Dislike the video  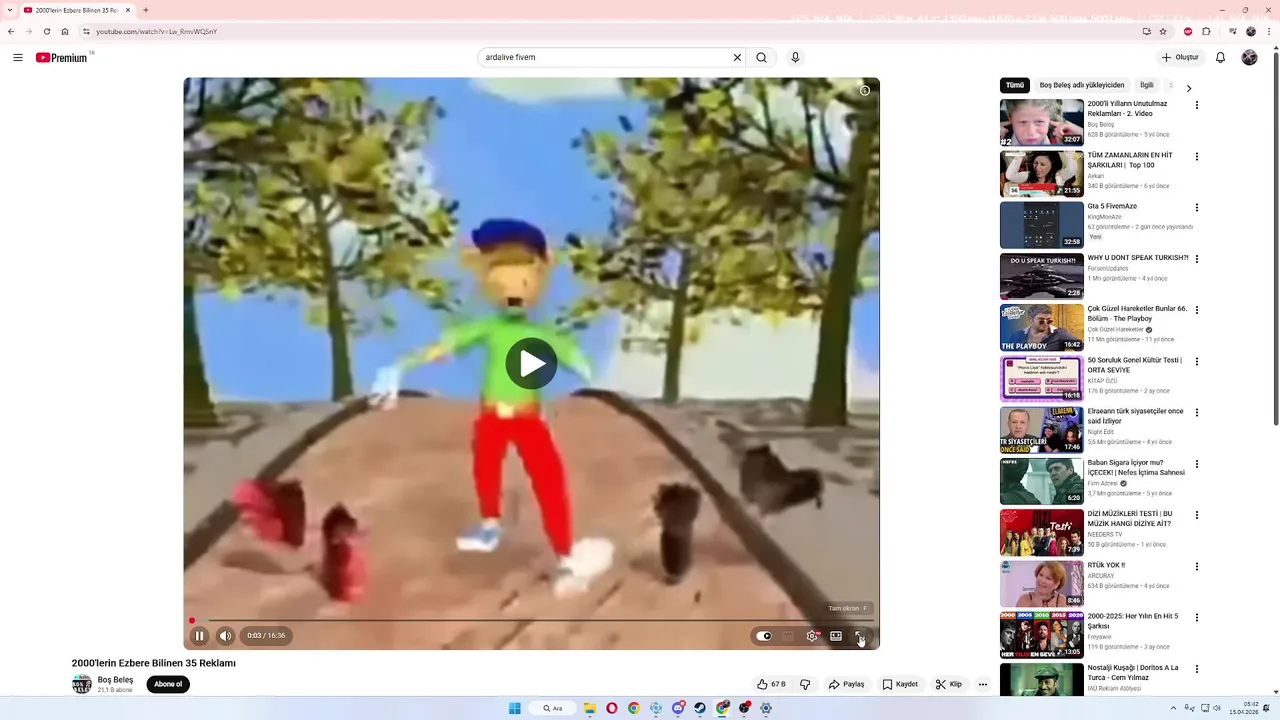click(805, 685)
